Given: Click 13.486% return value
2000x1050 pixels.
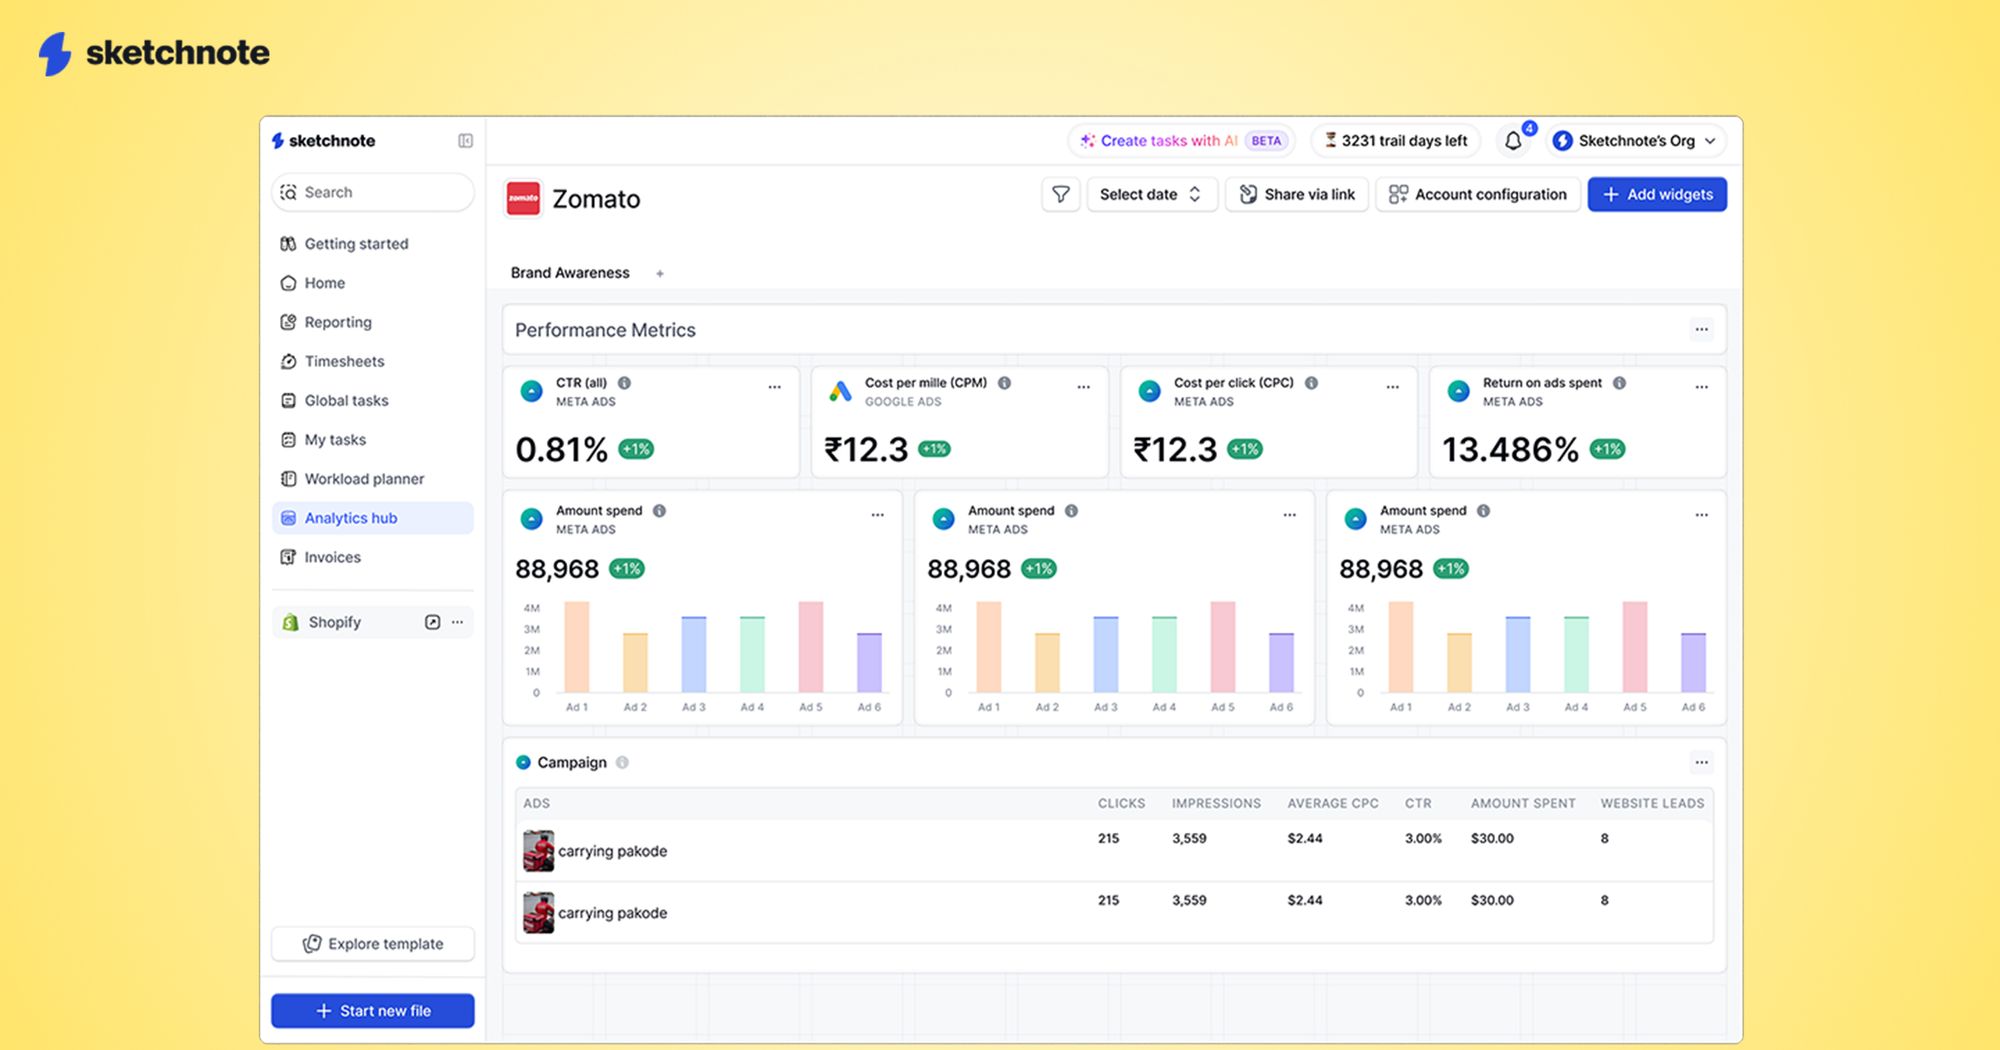Looking at the screenshot, I should [1510, 450].
